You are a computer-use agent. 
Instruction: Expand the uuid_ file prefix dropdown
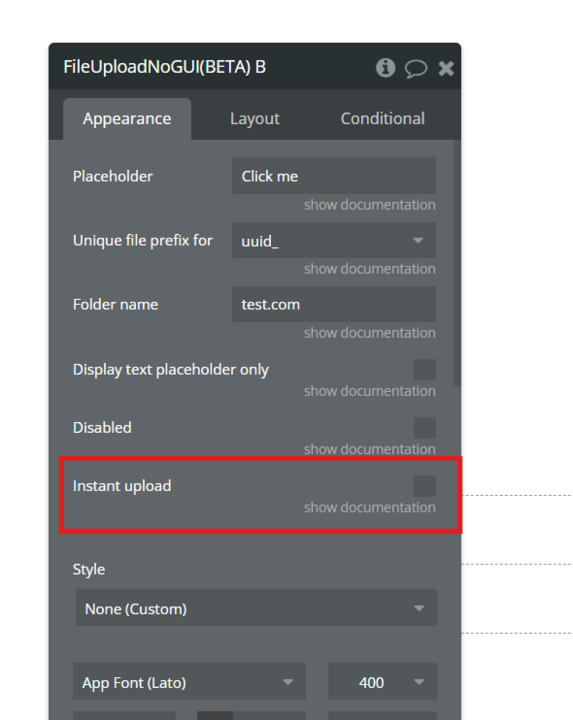pos(334,240)
